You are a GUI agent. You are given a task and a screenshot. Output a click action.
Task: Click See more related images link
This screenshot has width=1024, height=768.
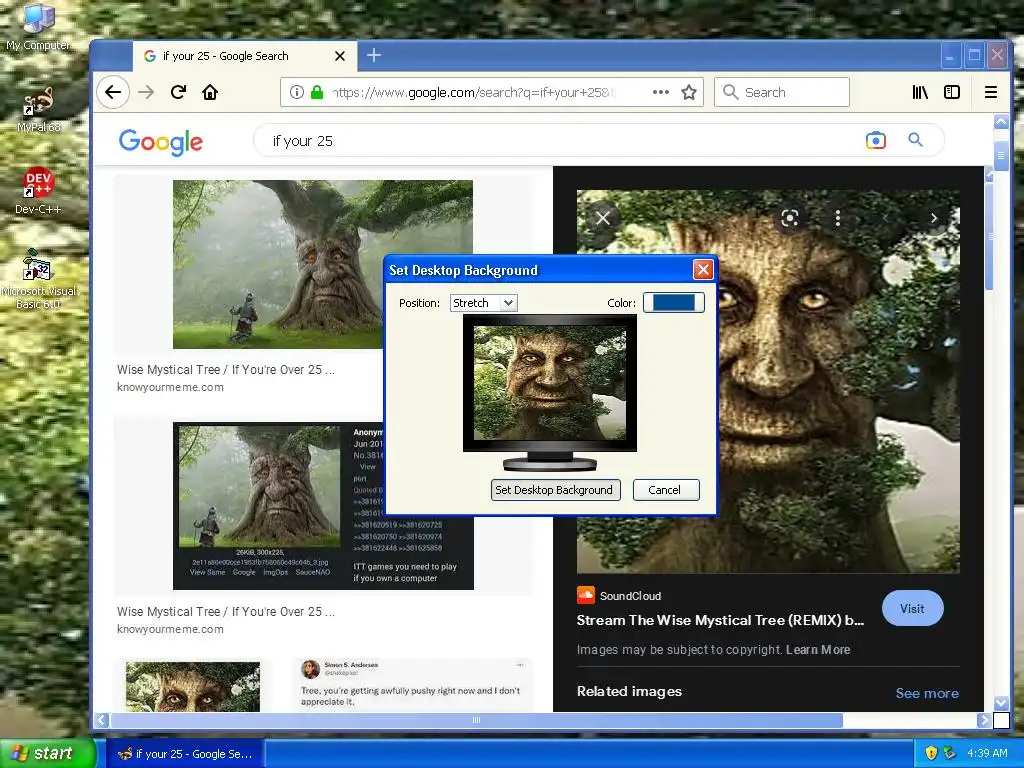coord(927,693)
